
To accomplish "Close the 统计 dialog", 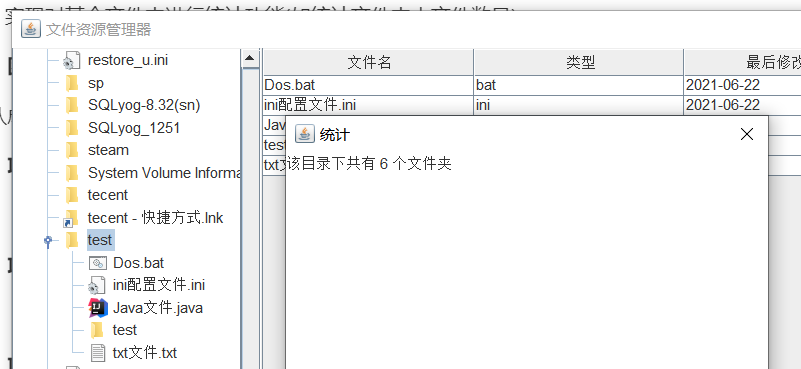I will (747, 134).
